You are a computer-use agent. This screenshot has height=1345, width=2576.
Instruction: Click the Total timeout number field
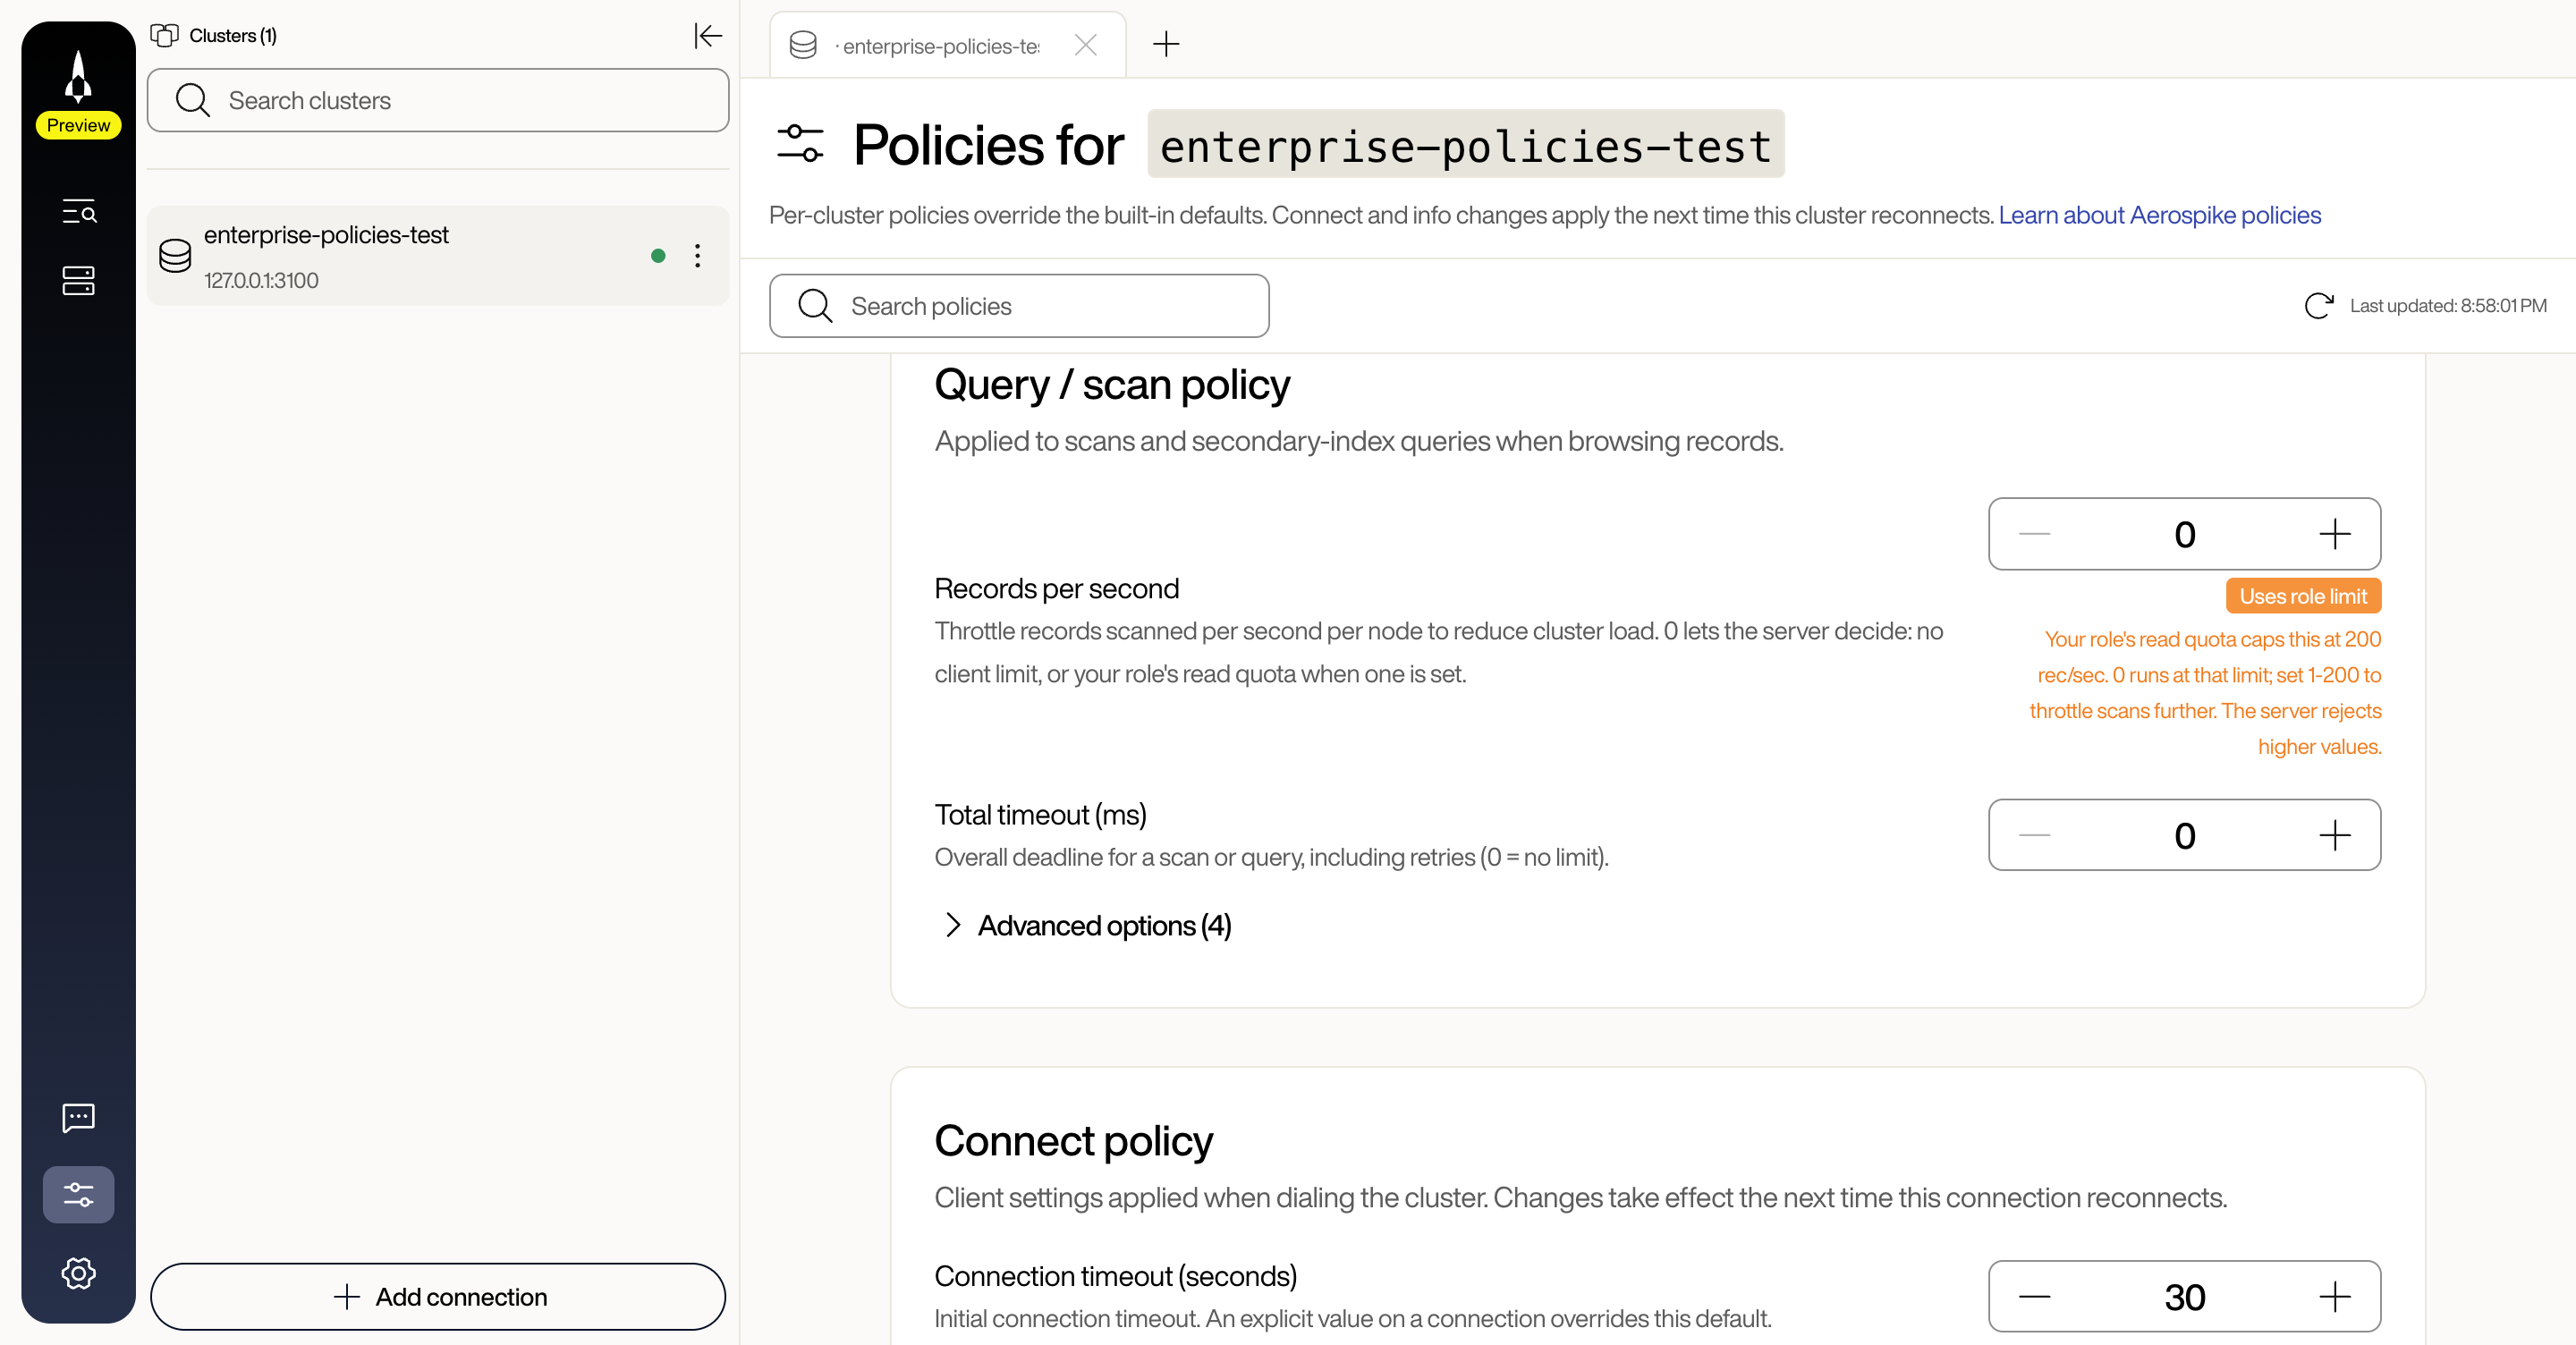coord(2185,835)
